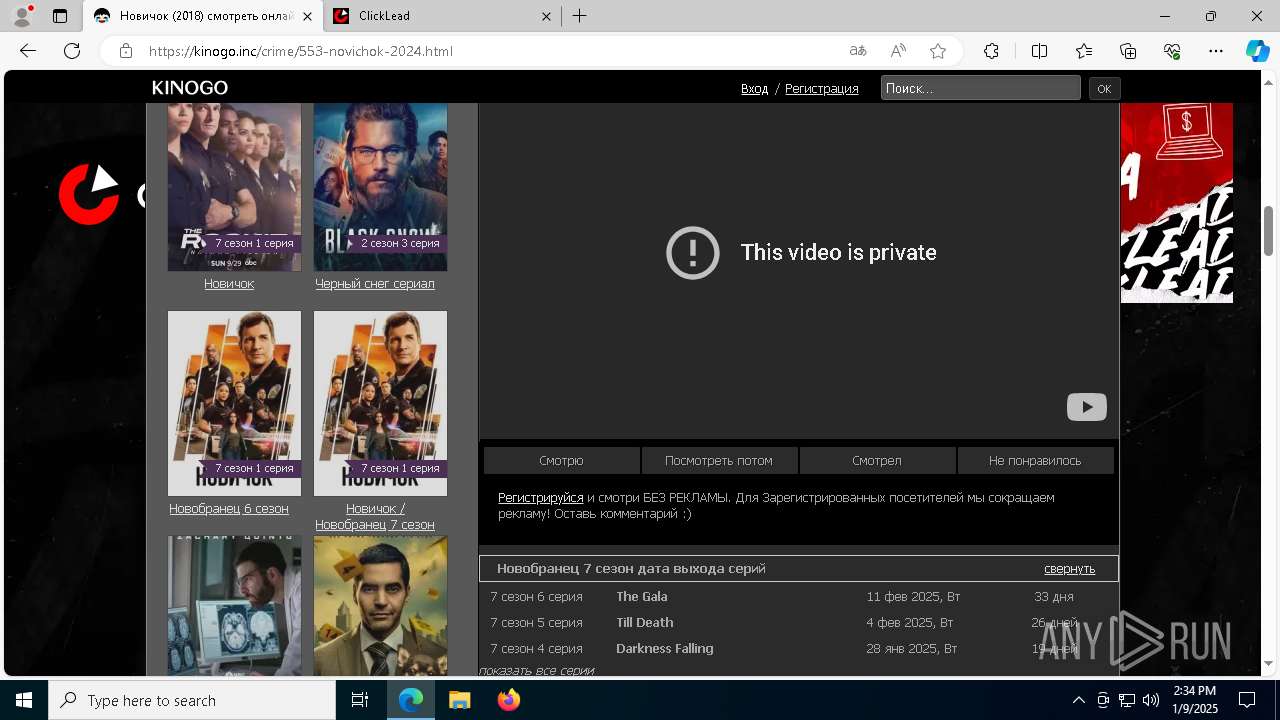Viewport: 1280px width, 720px height.
Task: Open the Вход login link
Action: [754, 89]
